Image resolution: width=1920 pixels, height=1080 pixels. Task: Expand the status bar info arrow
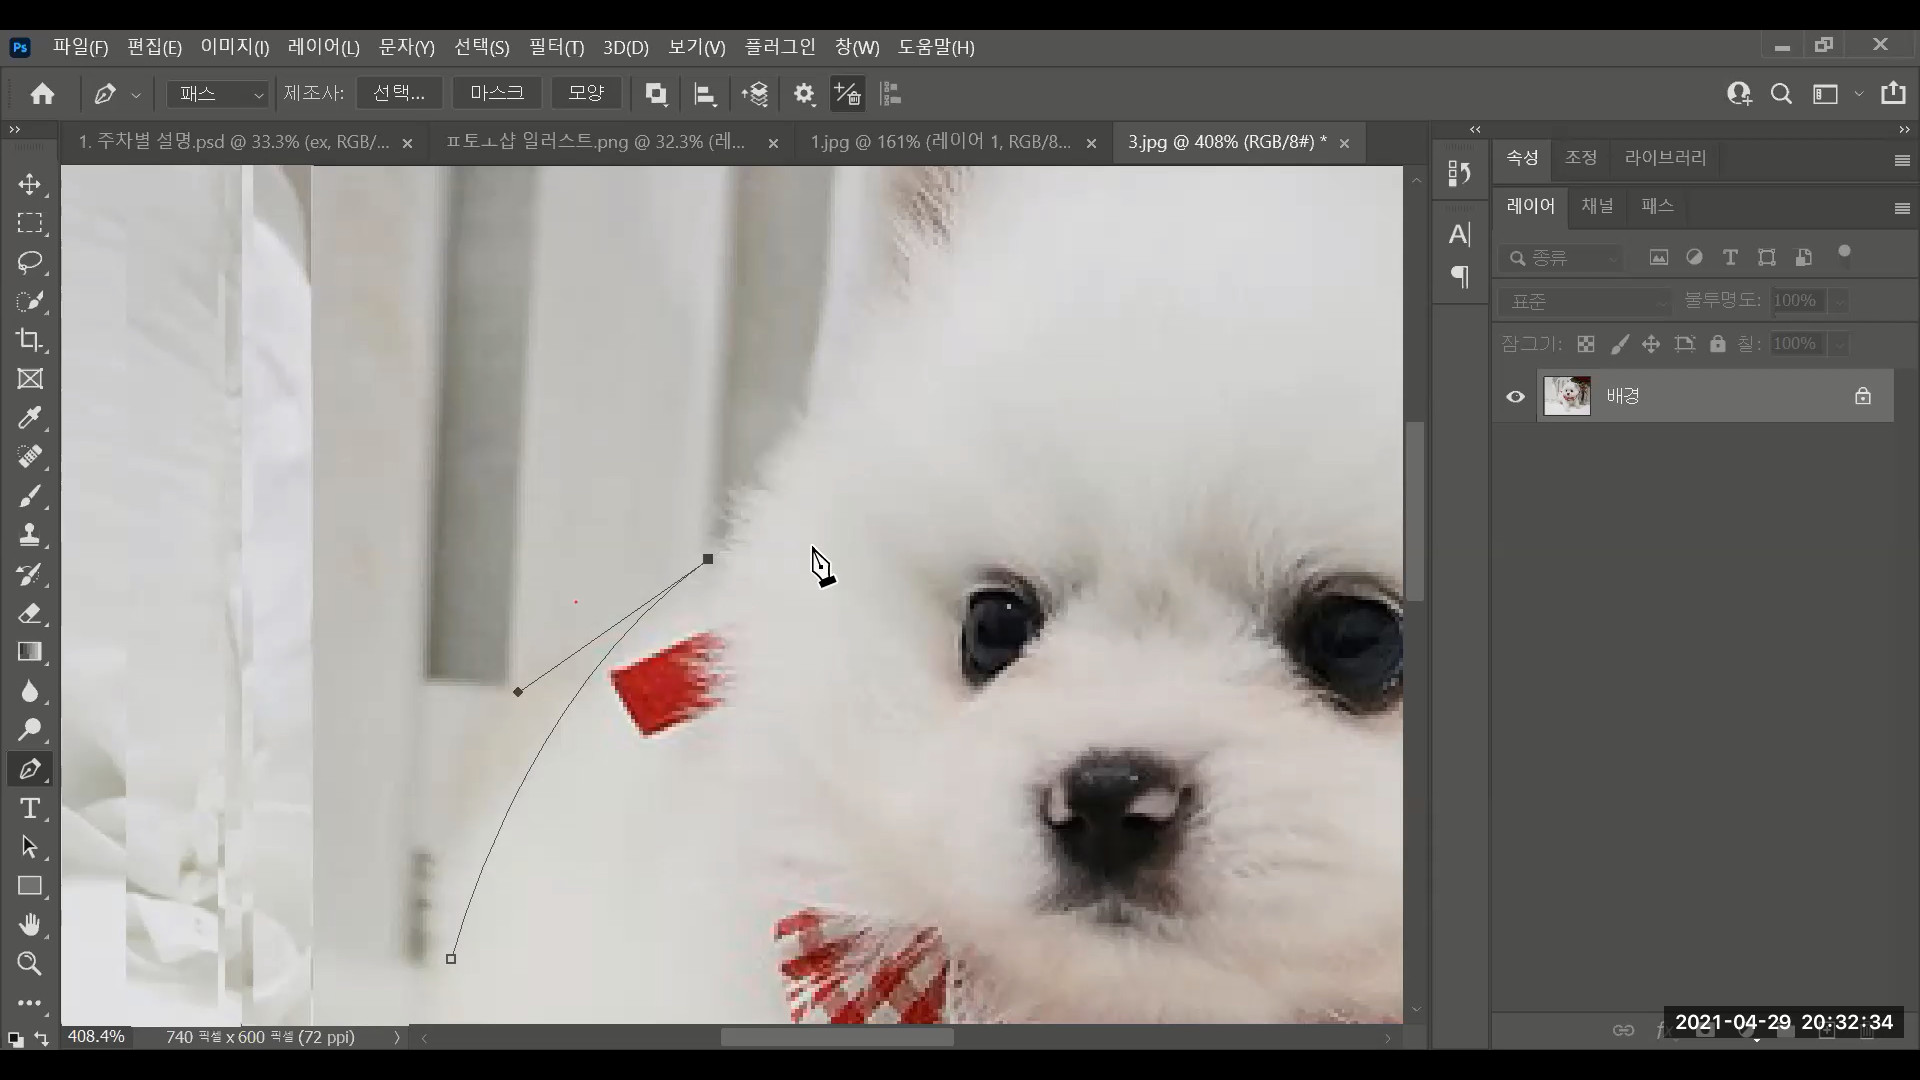tap(397, 1038)
